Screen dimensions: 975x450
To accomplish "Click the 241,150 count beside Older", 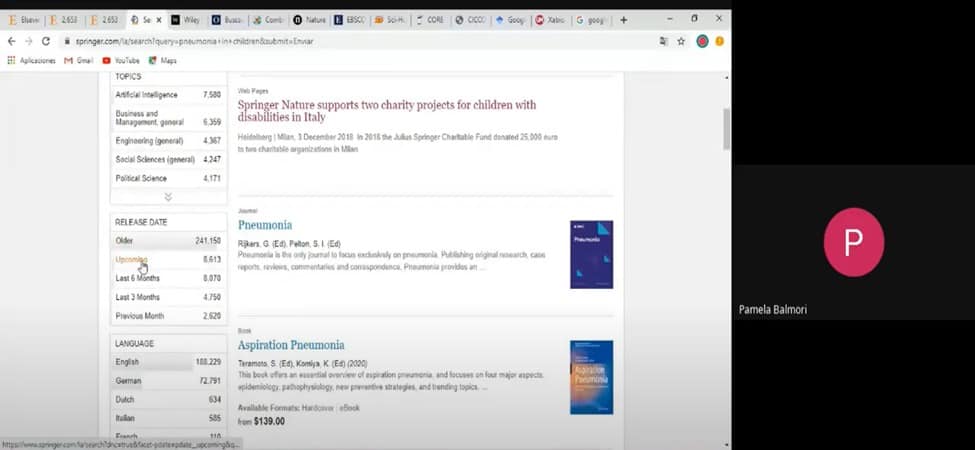I will coord(208,241).
